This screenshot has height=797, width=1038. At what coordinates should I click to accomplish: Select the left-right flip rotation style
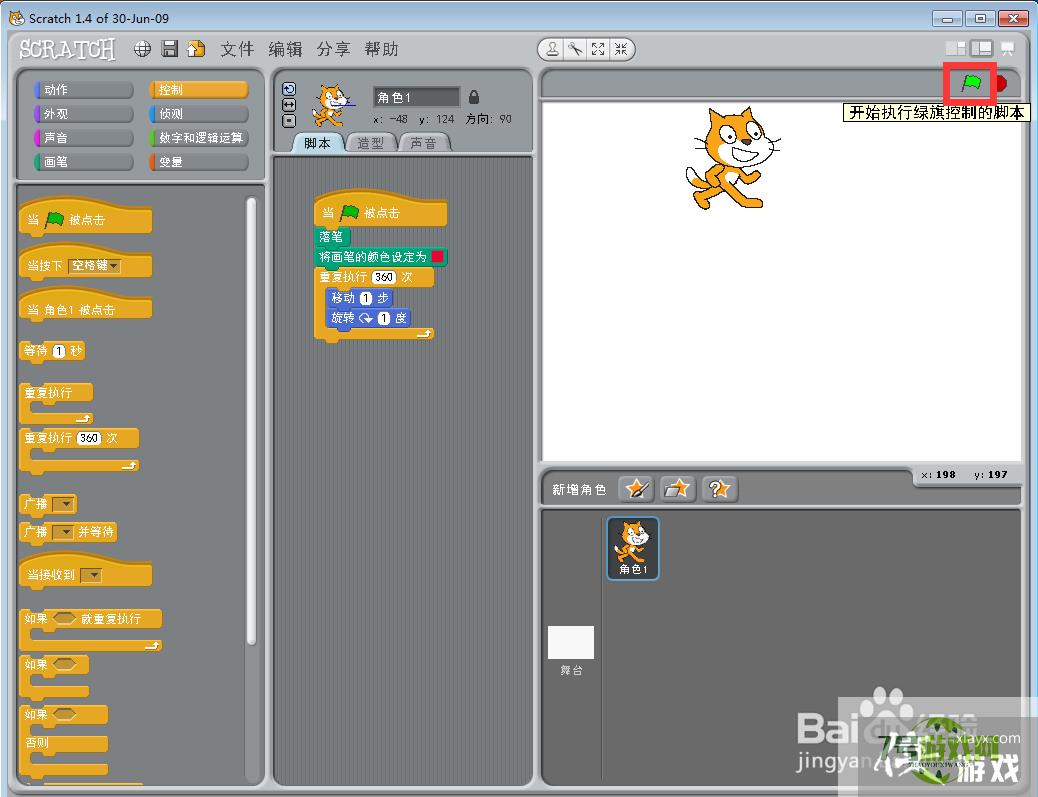(x=289, y=105)
